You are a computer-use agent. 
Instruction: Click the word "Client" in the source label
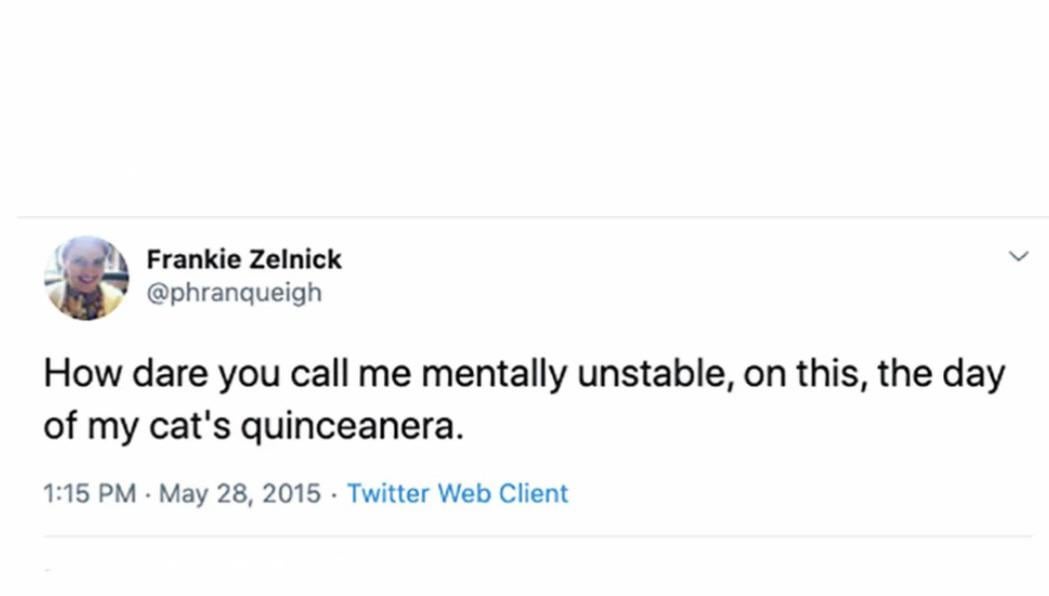click(x=533, y=493)
